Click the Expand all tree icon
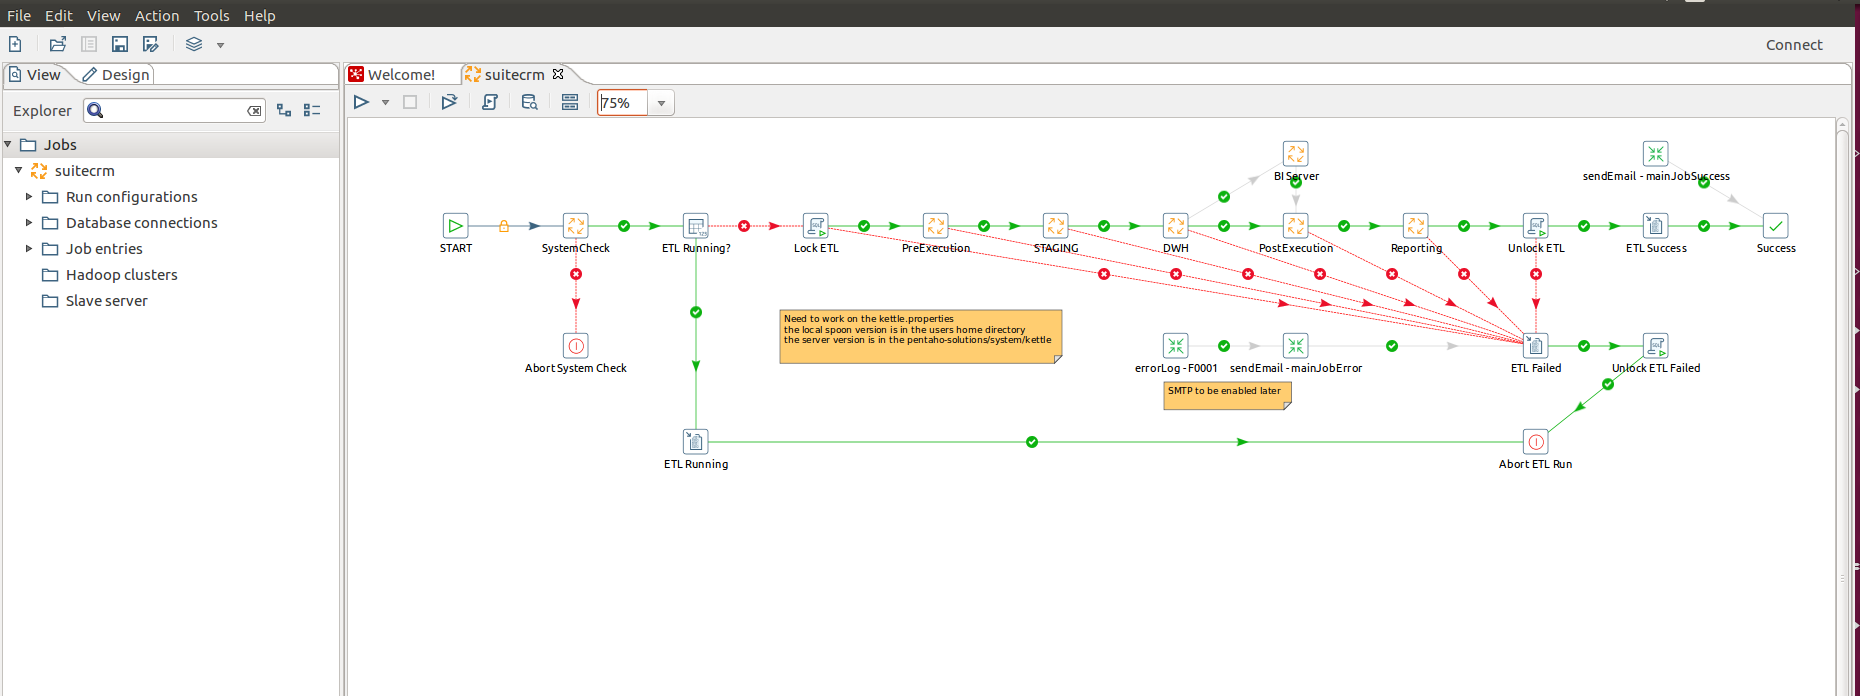 click(x=284, y=111)
